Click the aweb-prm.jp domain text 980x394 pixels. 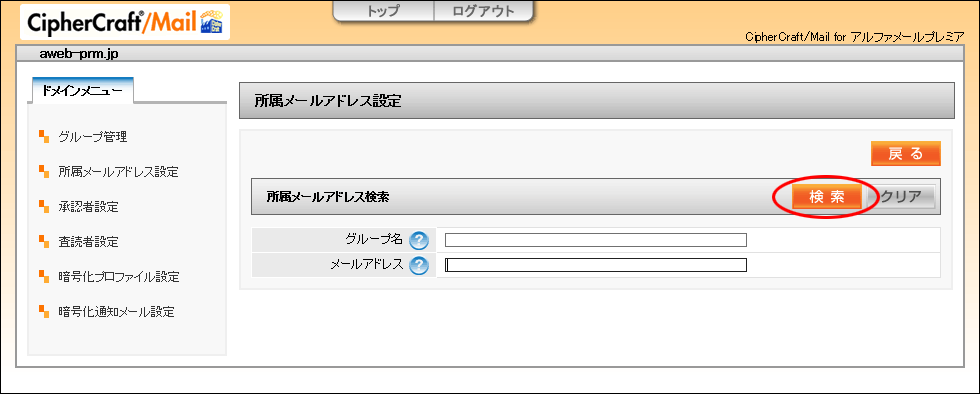click(x=79, y=54)
